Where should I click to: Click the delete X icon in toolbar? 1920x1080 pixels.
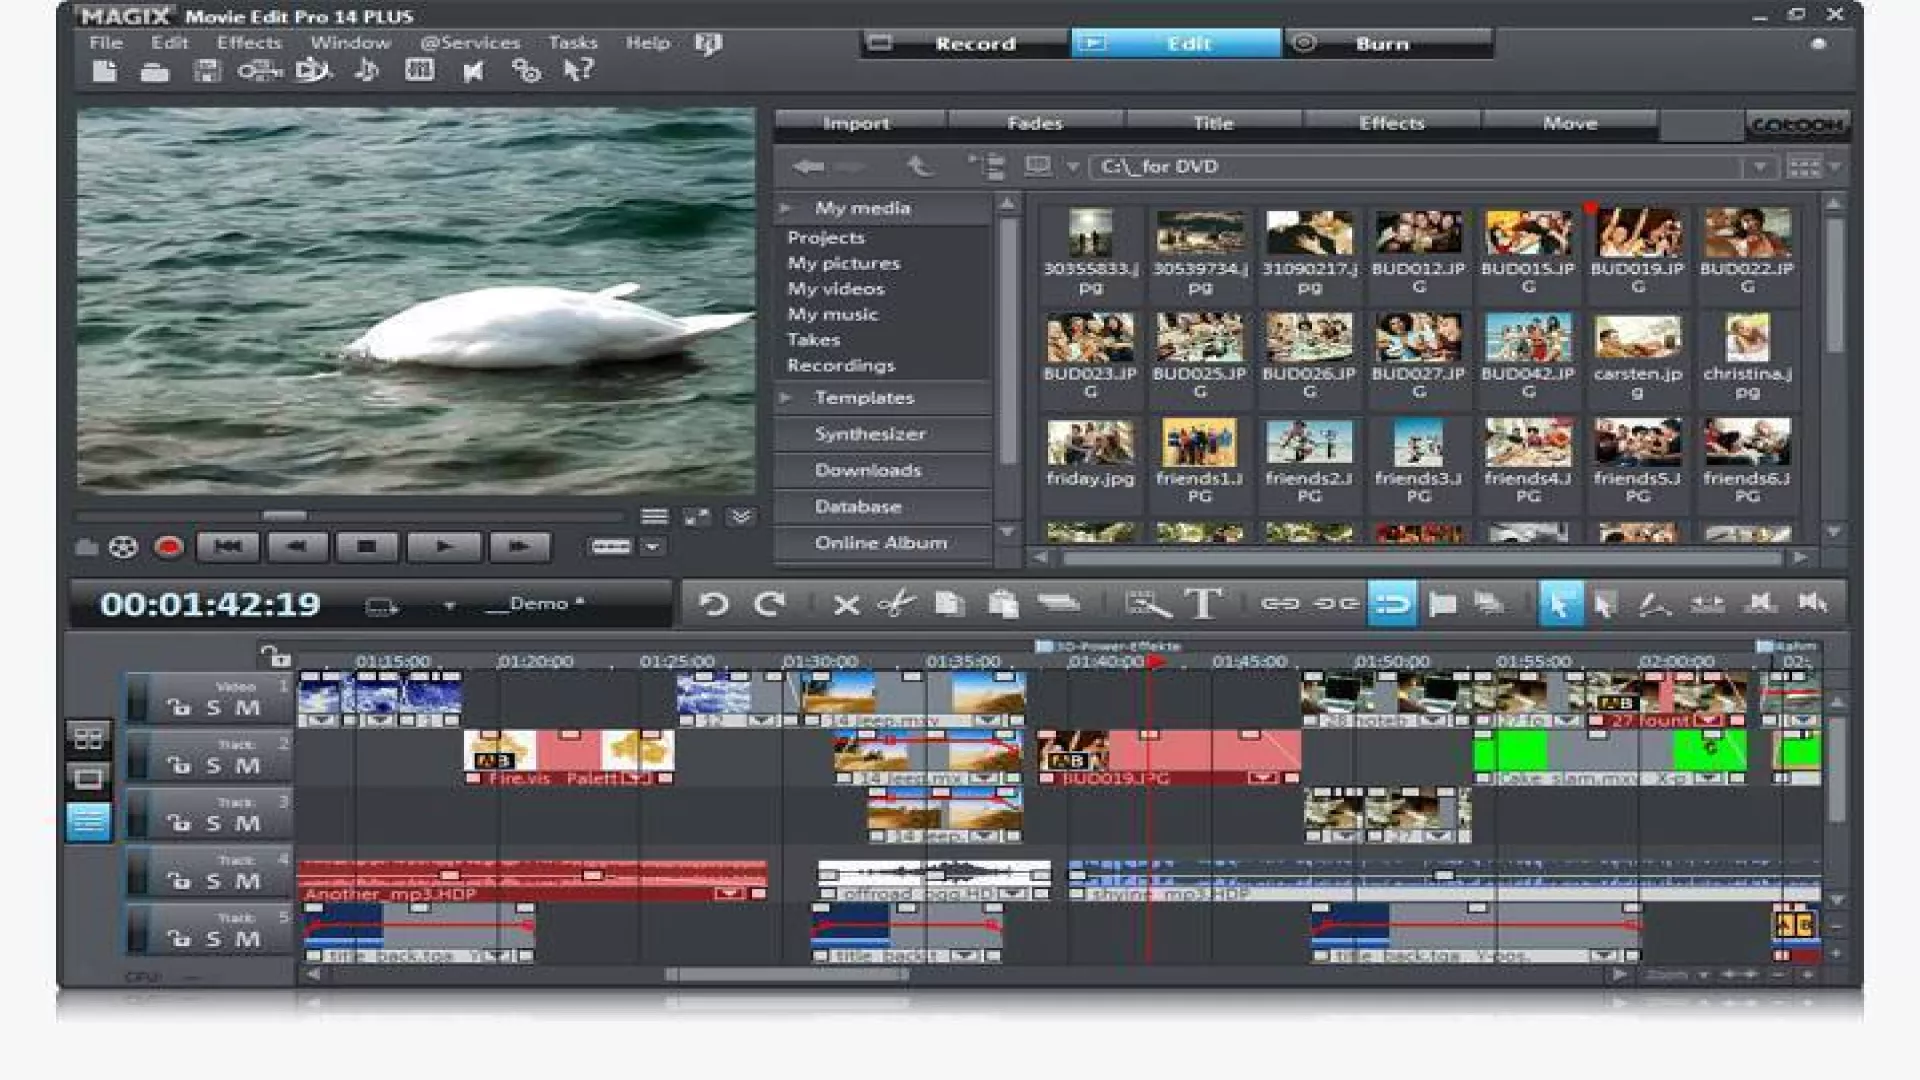point(846,604)
